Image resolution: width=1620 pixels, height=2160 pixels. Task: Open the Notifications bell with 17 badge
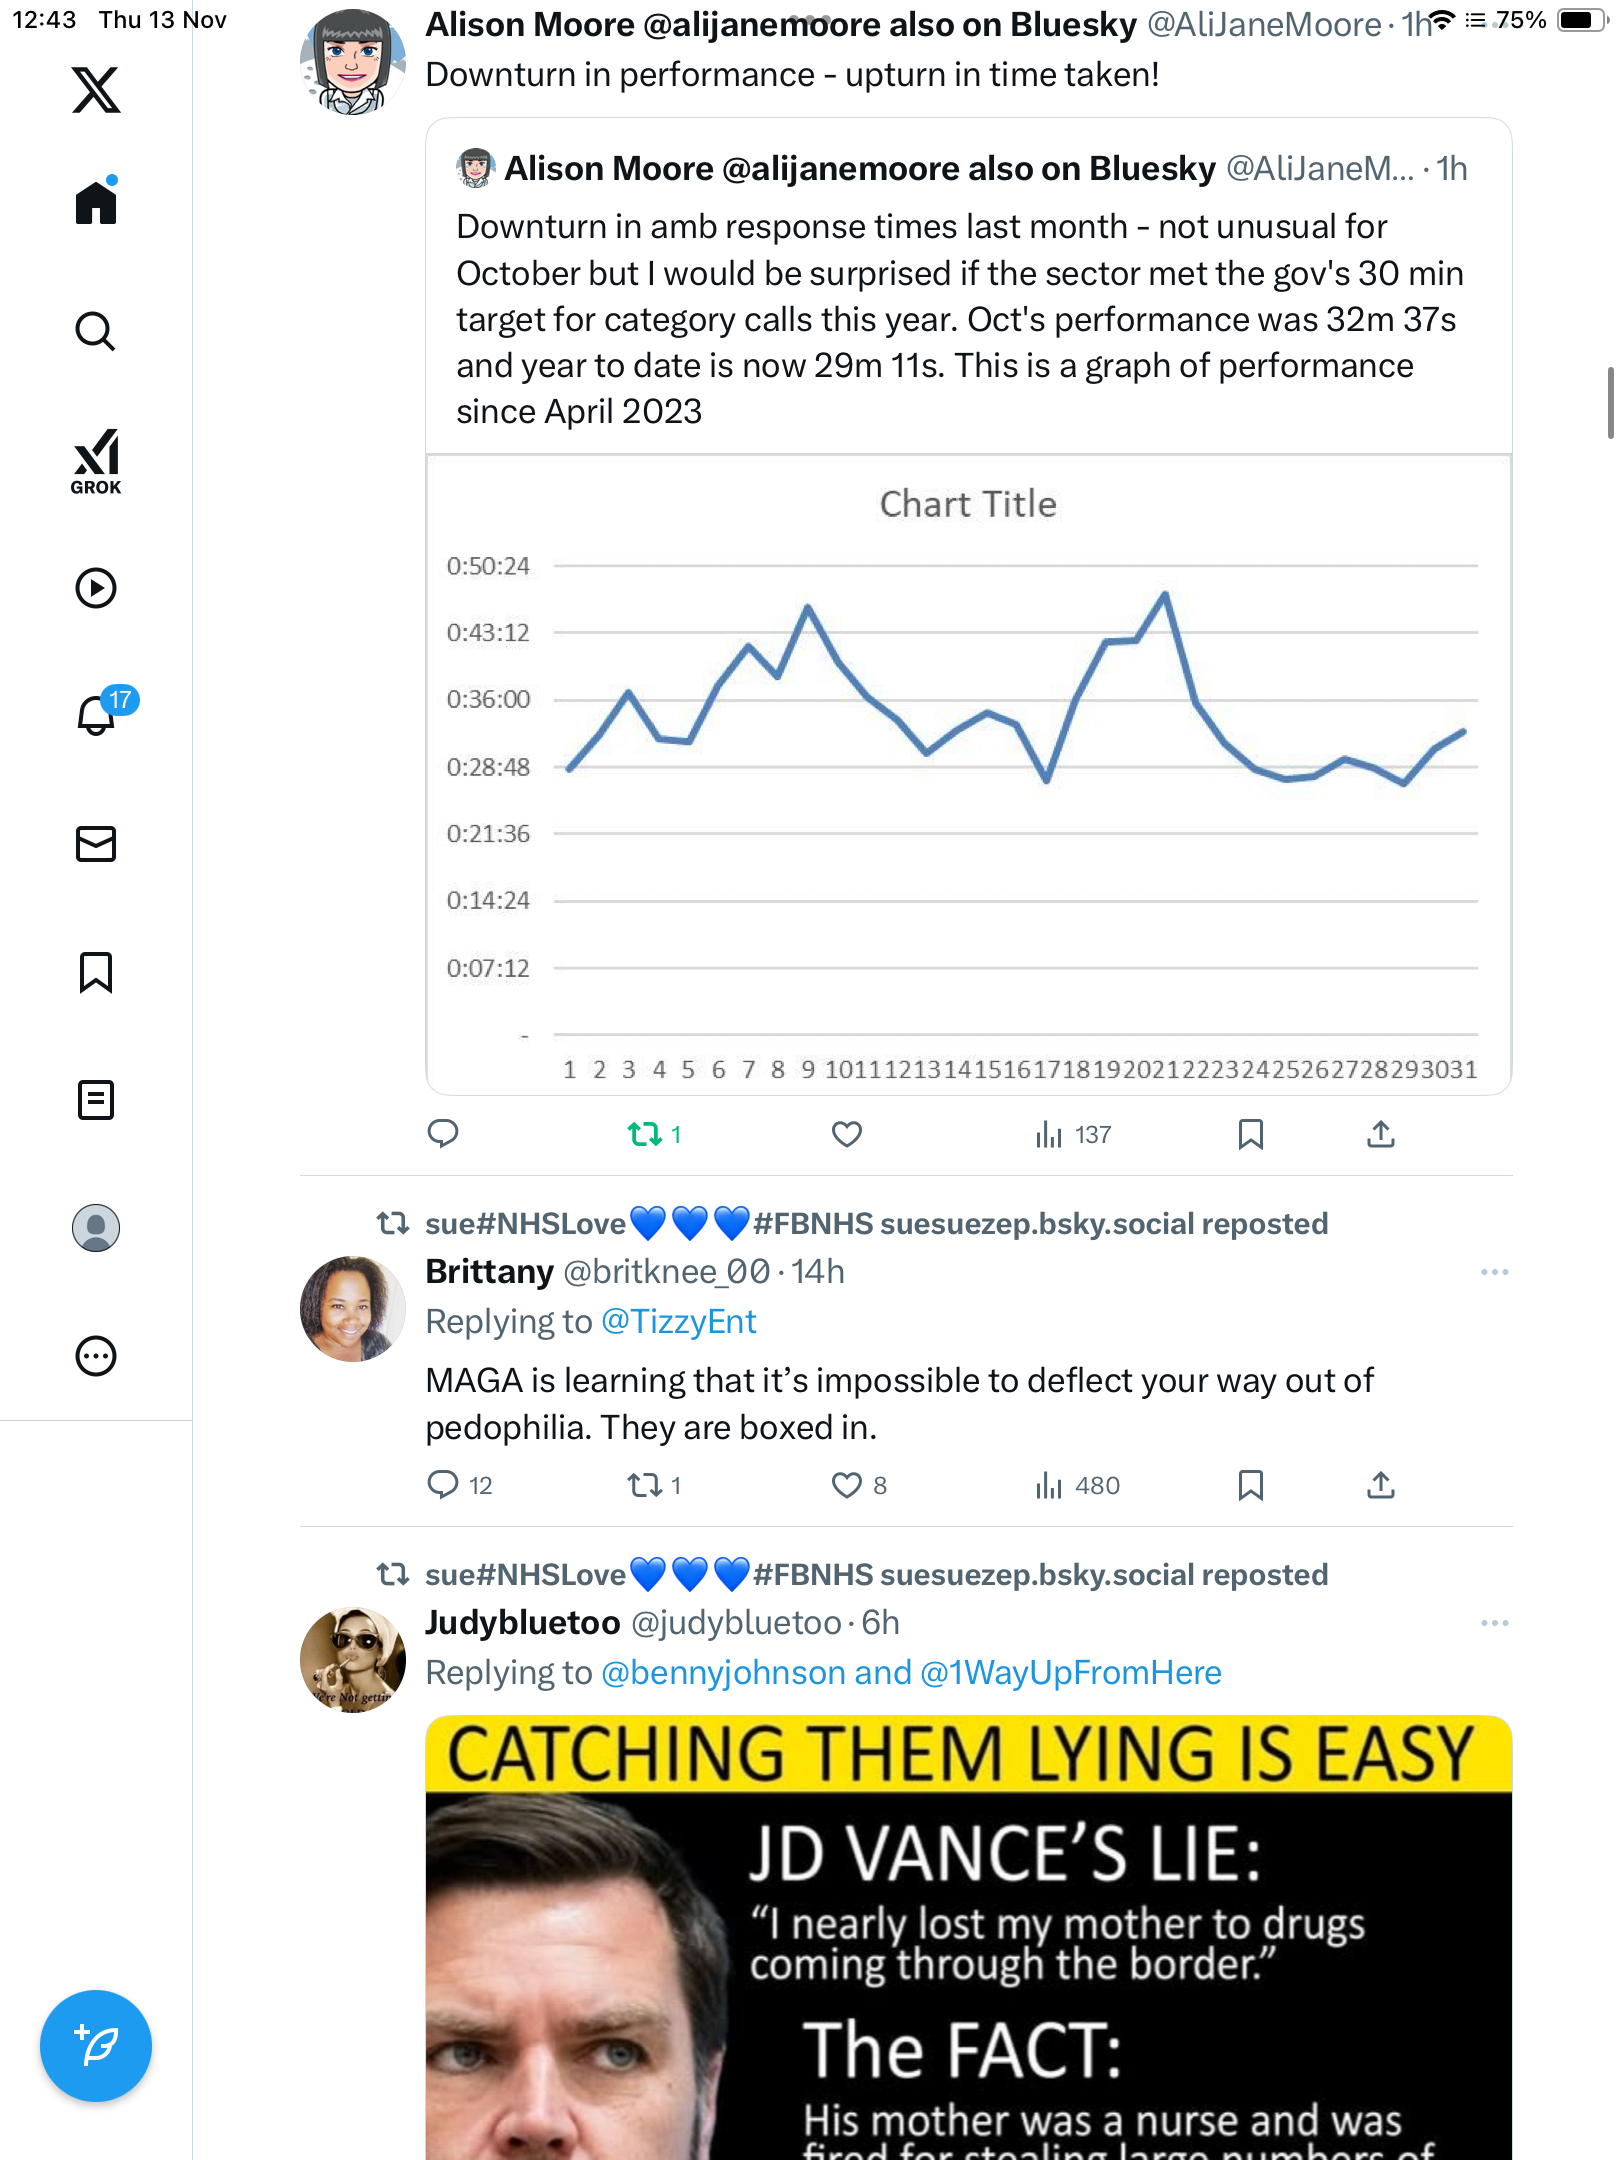point(97,715)
